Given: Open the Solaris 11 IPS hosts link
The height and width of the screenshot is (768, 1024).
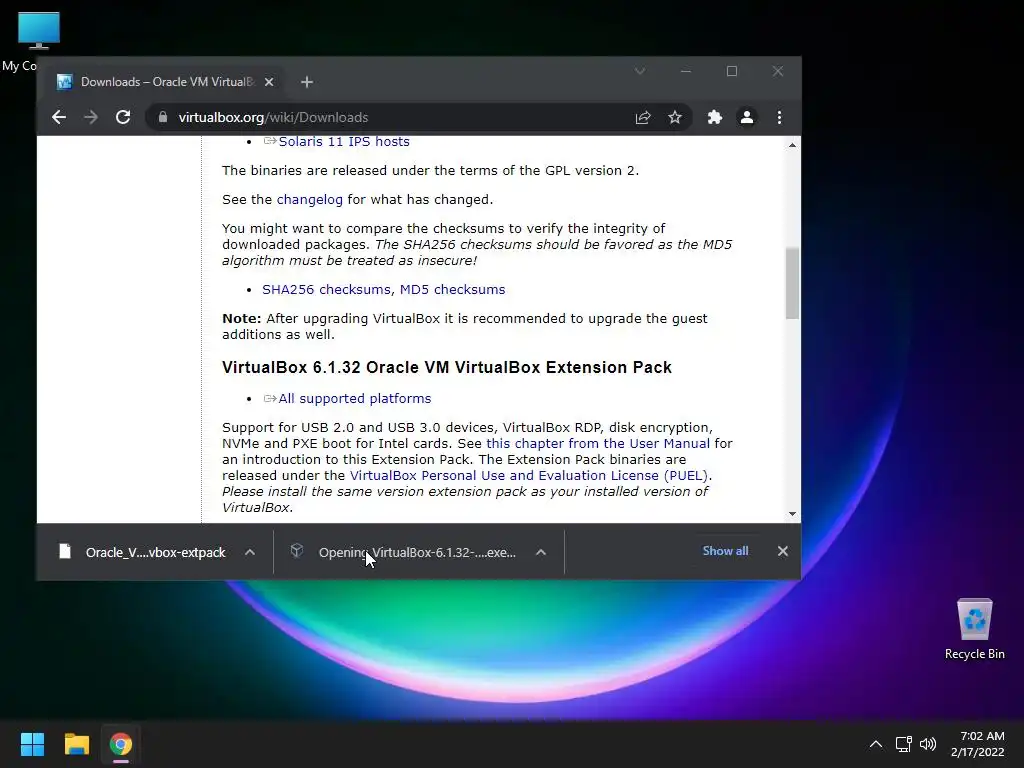Looking at the screenshot, I should pyautogui.click(x=344, y=142).
